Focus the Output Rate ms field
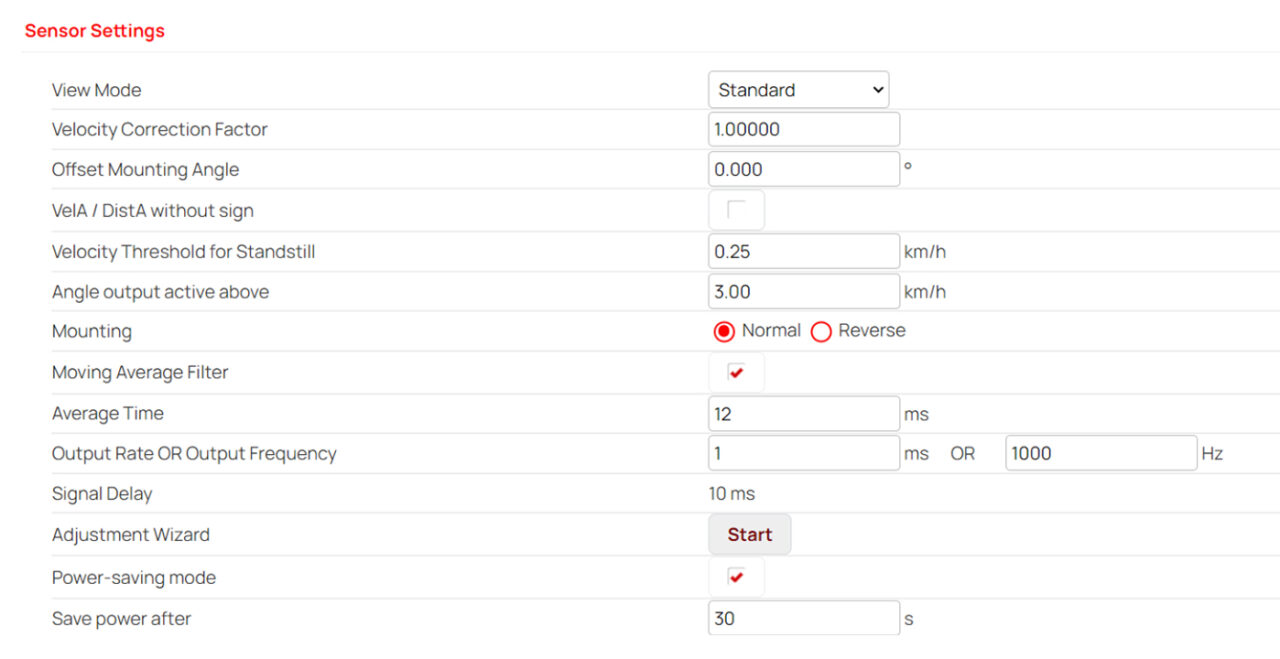This screenshot has height=659, width=1280. (x=803, y=454)
